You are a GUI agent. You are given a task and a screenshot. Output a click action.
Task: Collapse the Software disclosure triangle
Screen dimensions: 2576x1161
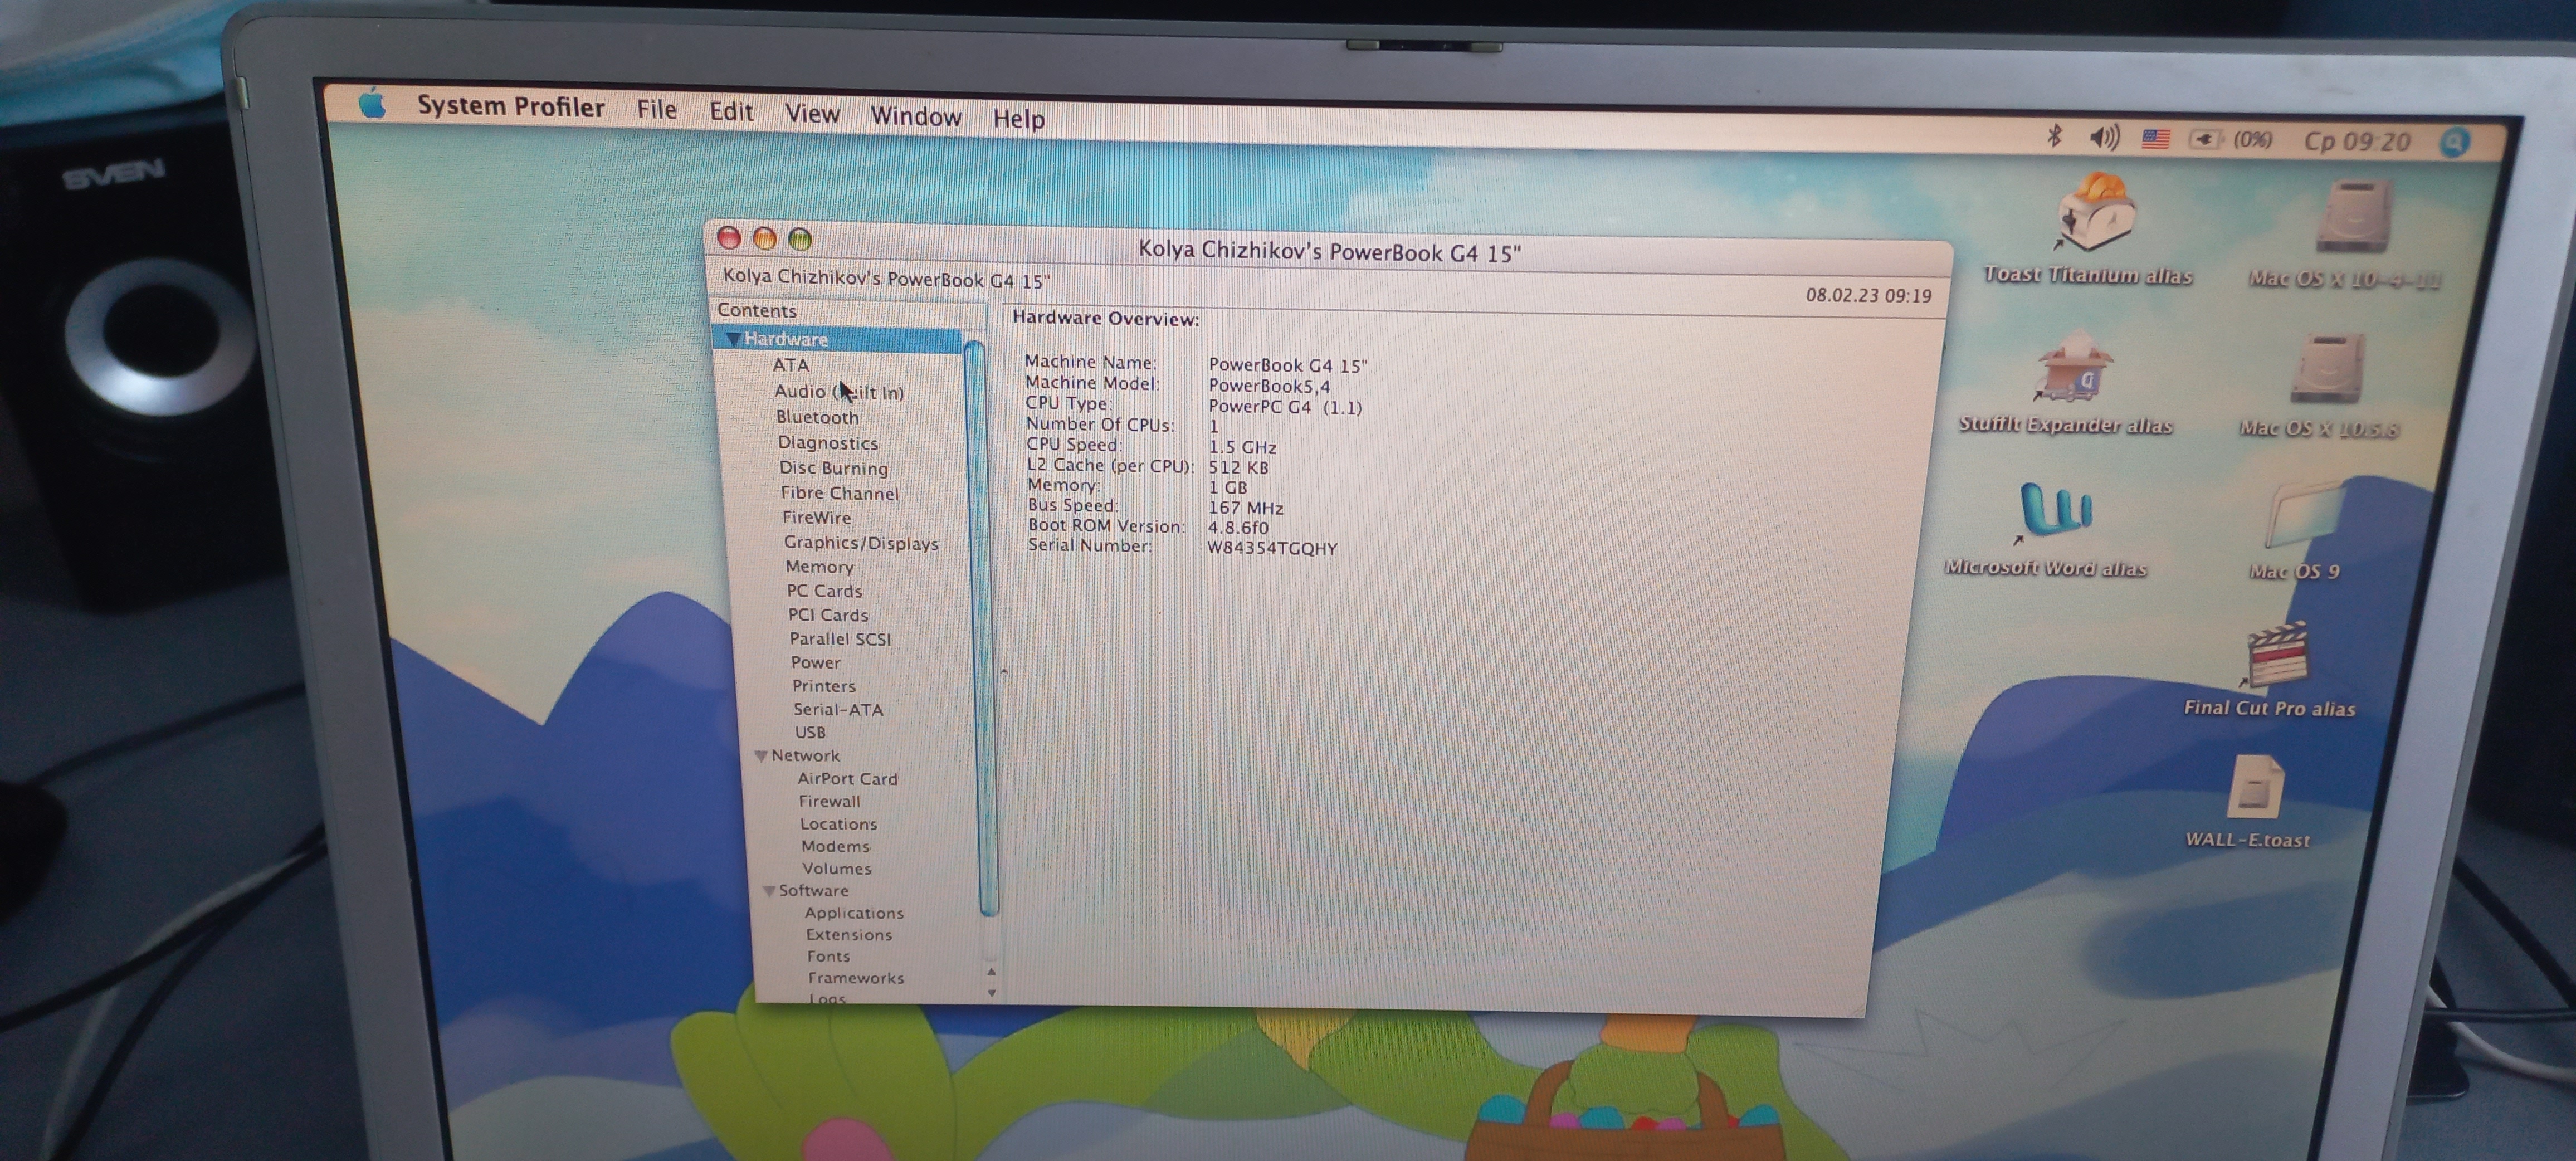pyautogui.click(x=769, y=891)
